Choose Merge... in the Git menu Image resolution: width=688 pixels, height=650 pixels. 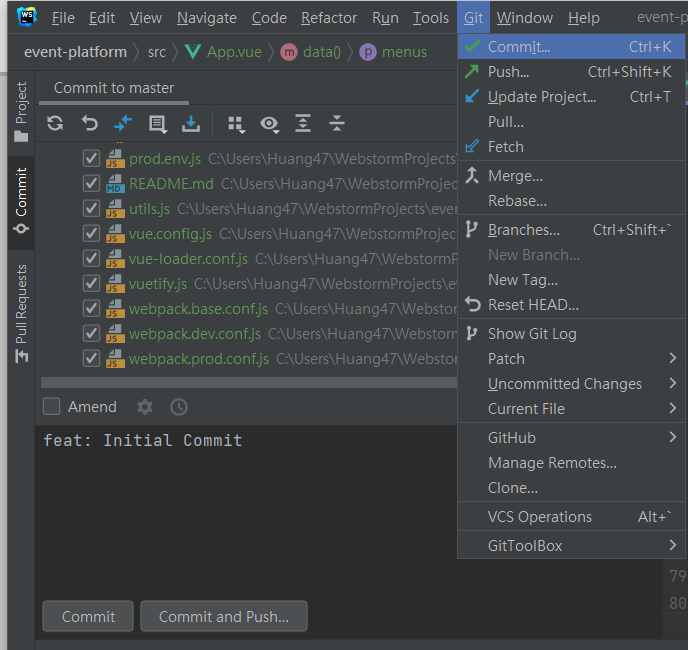[x=571, y=176]
